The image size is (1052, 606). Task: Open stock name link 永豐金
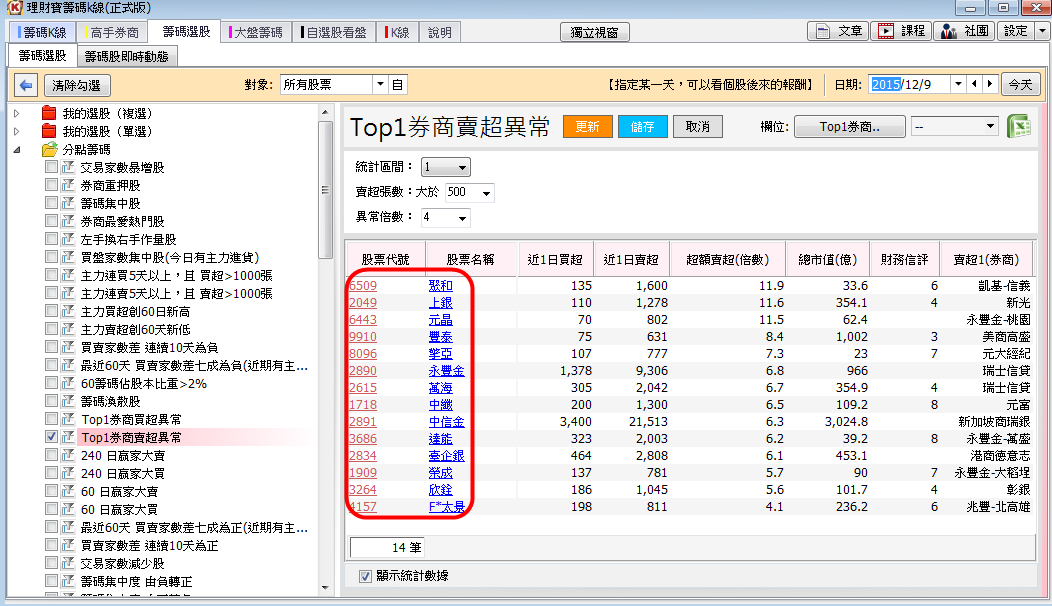click(446, 370)
